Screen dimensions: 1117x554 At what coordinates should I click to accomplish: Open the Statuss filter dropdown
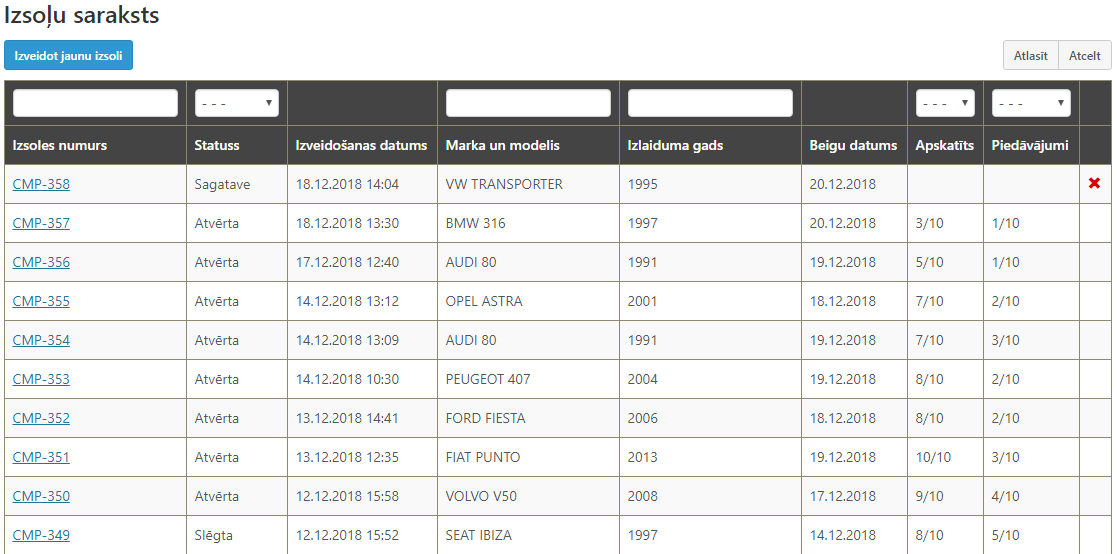coord(236,103)
